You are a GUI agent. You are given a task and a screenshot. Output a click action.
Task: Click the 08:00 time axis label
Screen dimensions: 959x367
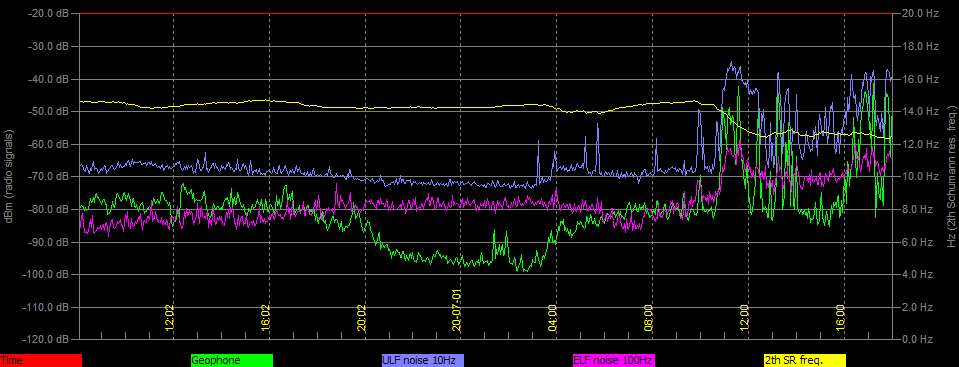pyautogui.click(x=649, y=318)
